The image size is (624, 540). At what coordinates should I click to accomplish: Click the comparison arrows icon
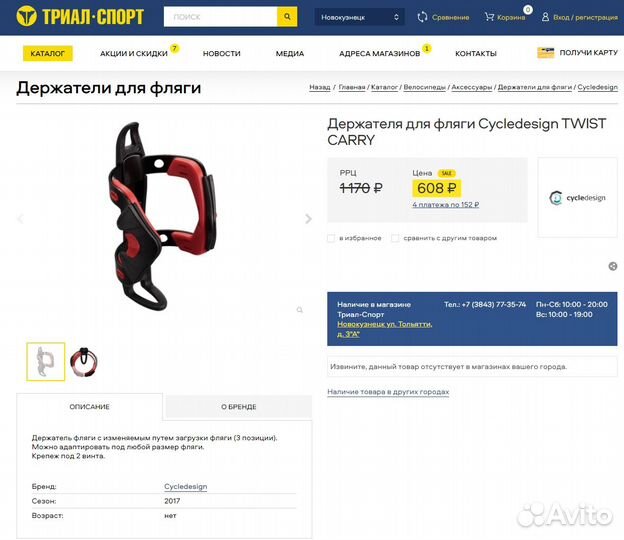422,17
